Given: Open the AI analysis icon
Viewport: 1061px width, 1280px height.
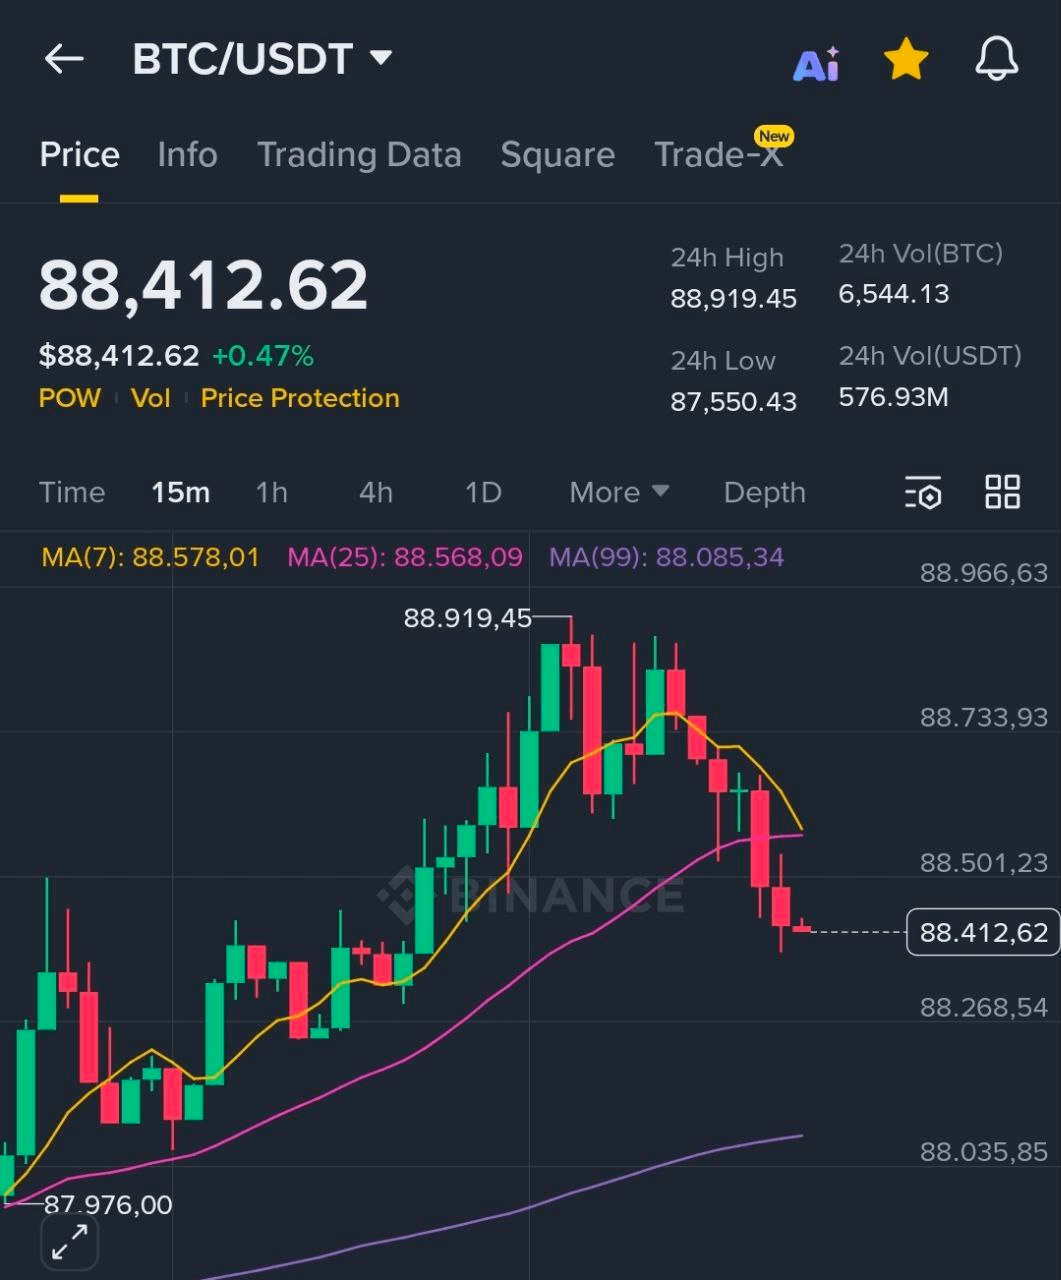Looking at the screenshot, I should 816,64.
